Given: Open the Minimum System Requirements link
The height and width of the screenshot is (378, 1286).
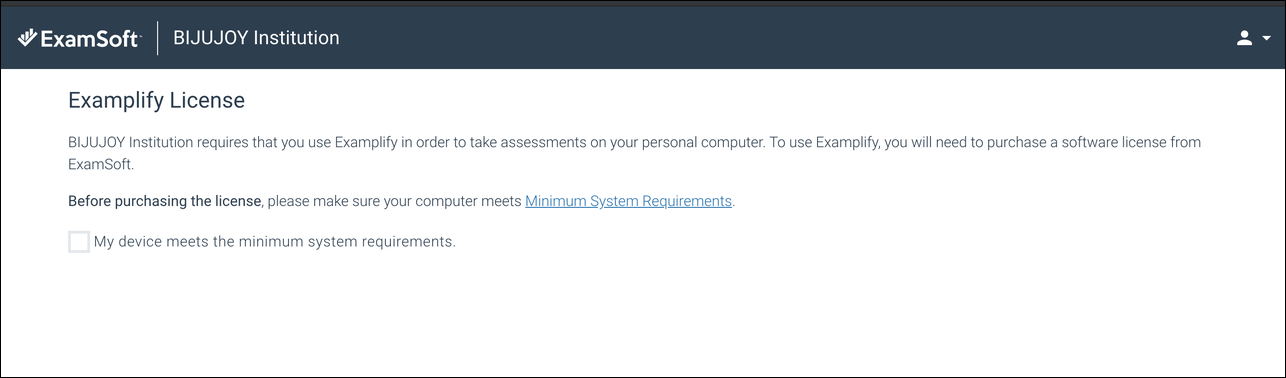Looking at the screenshot, I should [628, 201].
